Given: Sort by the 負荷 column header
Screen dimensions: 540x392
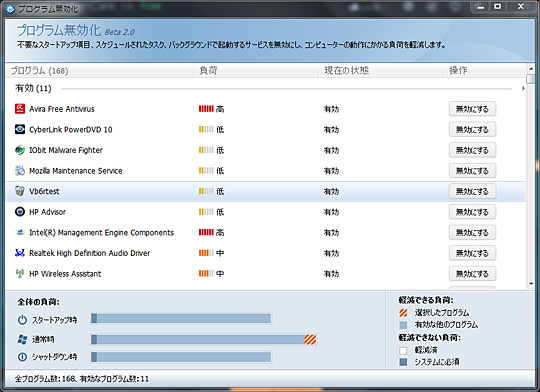Looking at the screenshot, I should [256, 71].
